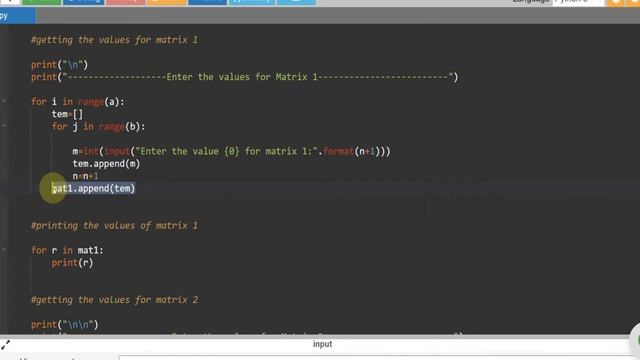
Task: Click the comment '#getting the values for matrix 2'
Action: (x=114, y=300)
